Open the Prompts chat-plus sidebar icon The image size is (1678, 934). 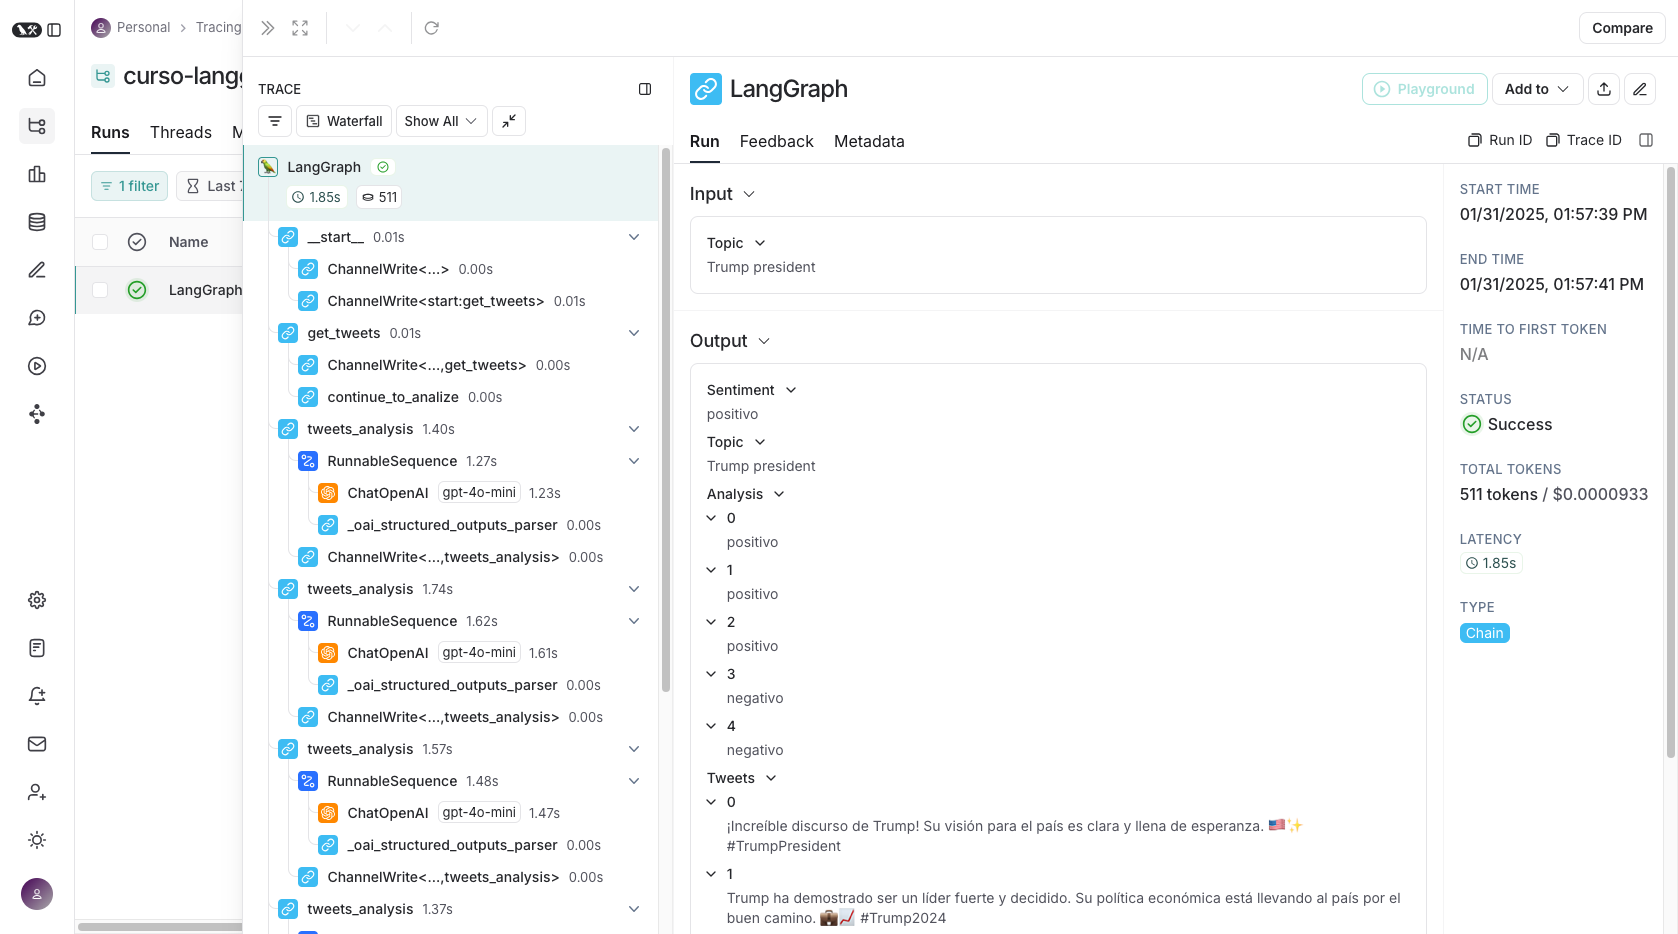coord(37,318)
